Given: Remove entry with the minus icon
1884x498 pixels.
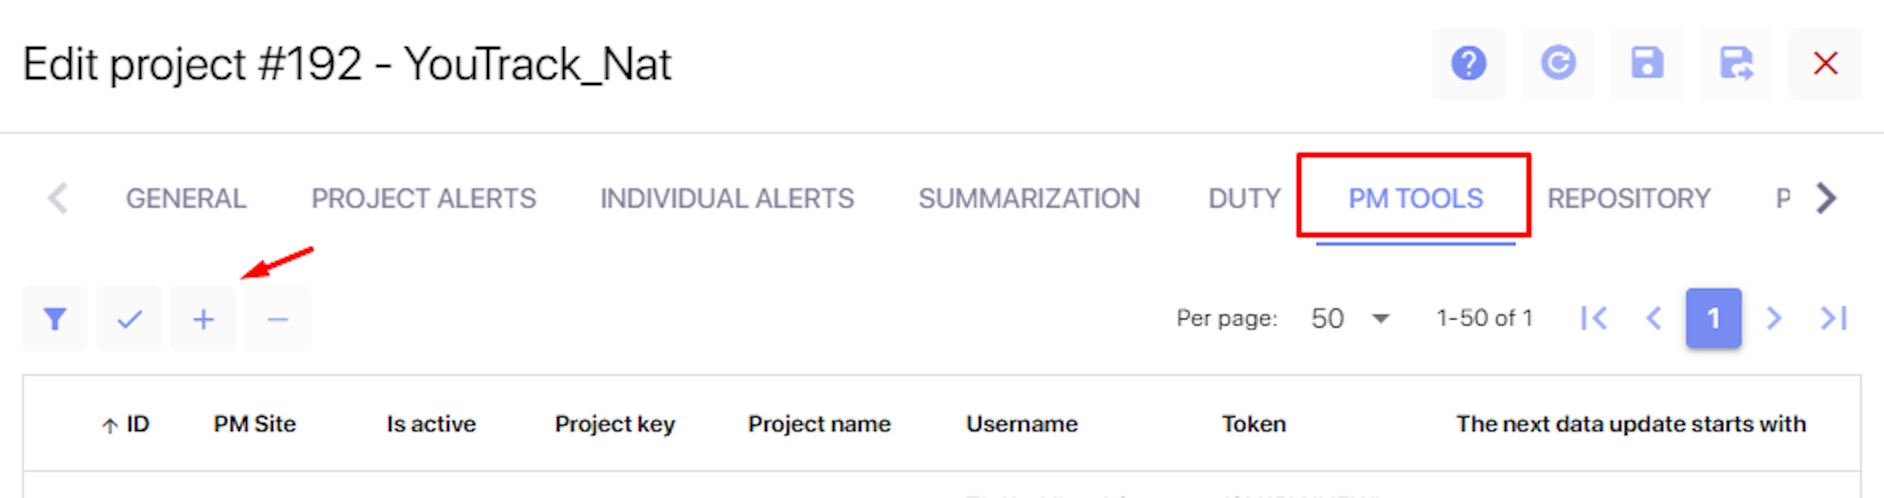Looking at the screenshot, I should coord(278,319).
